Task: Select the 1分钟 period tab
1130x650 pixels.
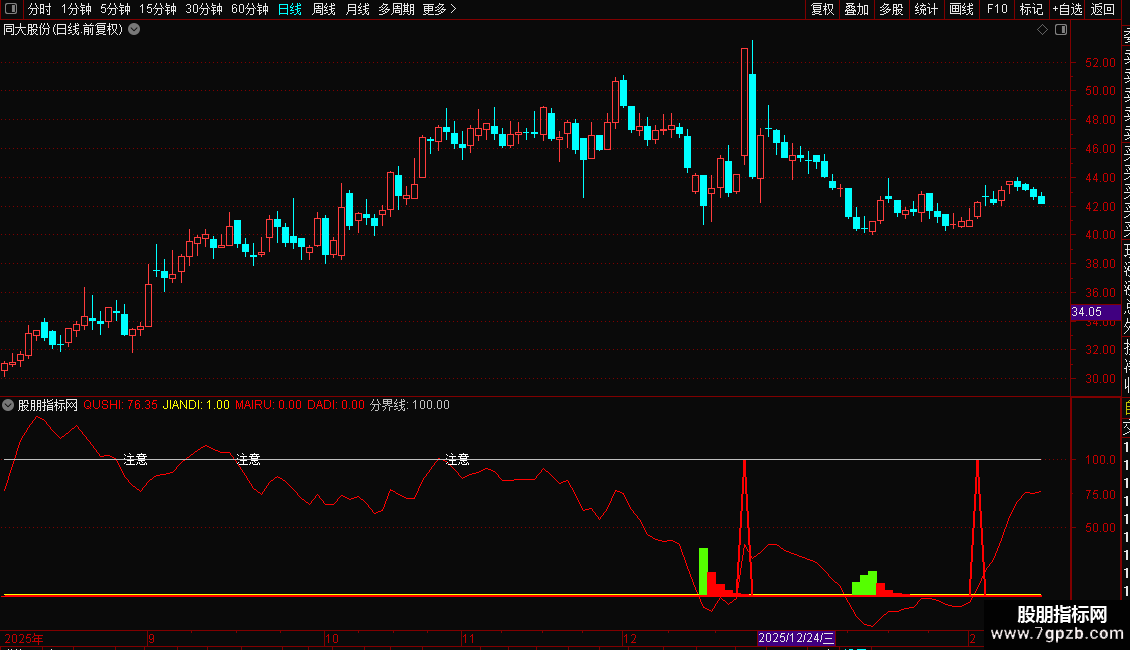Action: (x=76, y=9)
